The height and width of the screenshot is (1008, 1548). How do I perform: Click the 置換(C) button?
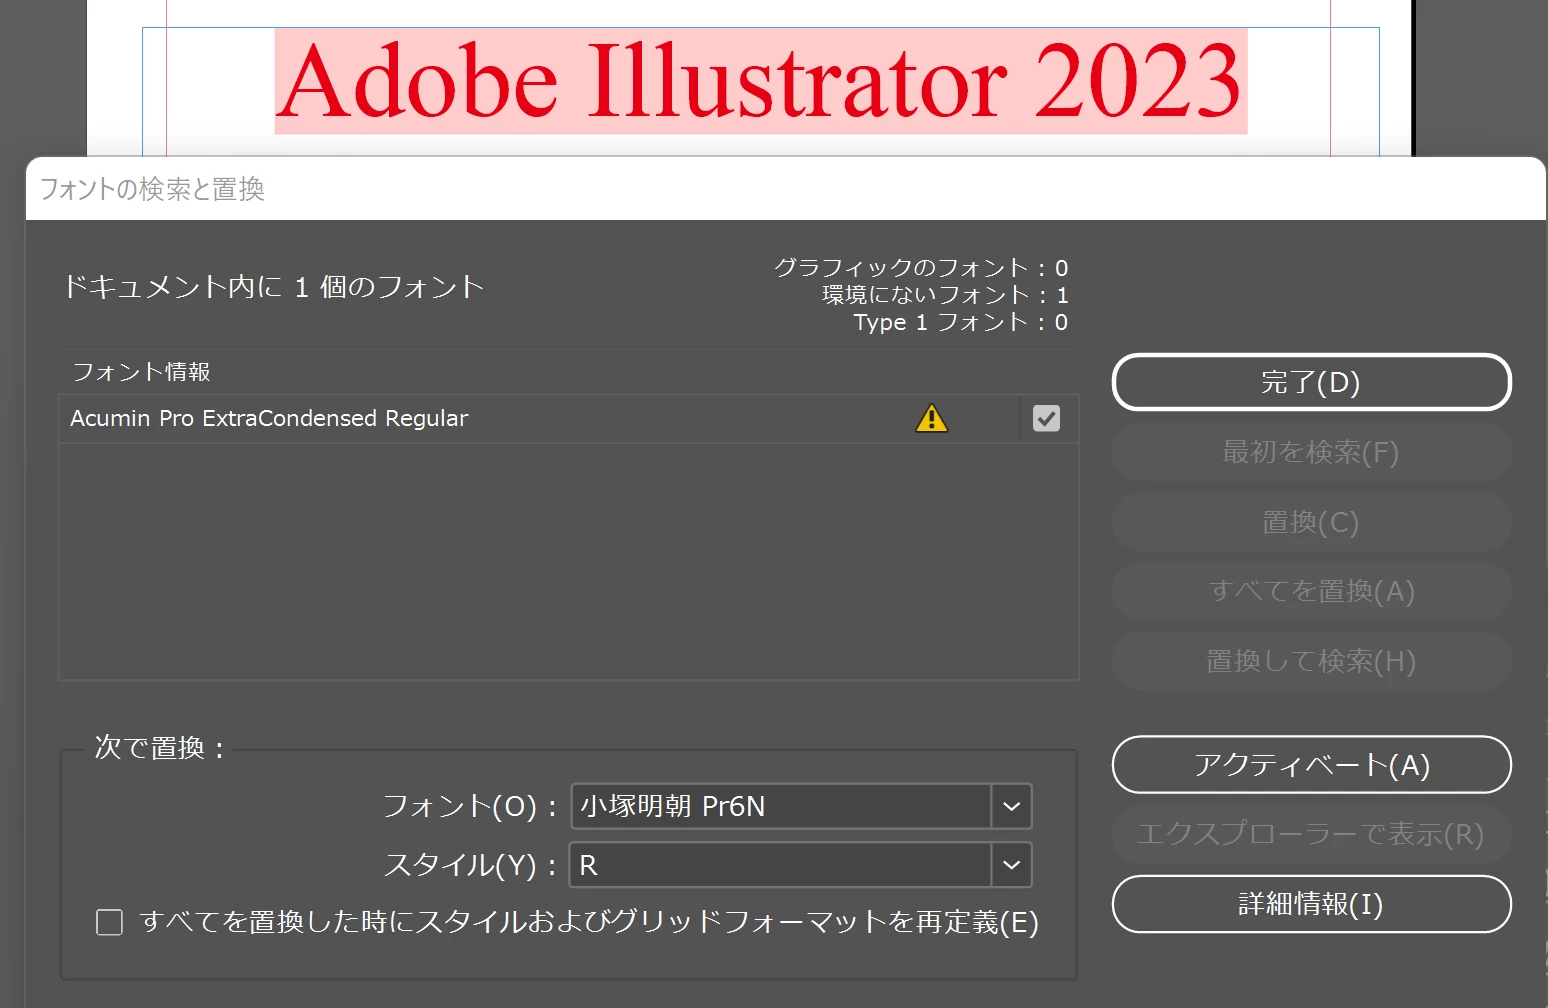click(x=1311, y=522)
